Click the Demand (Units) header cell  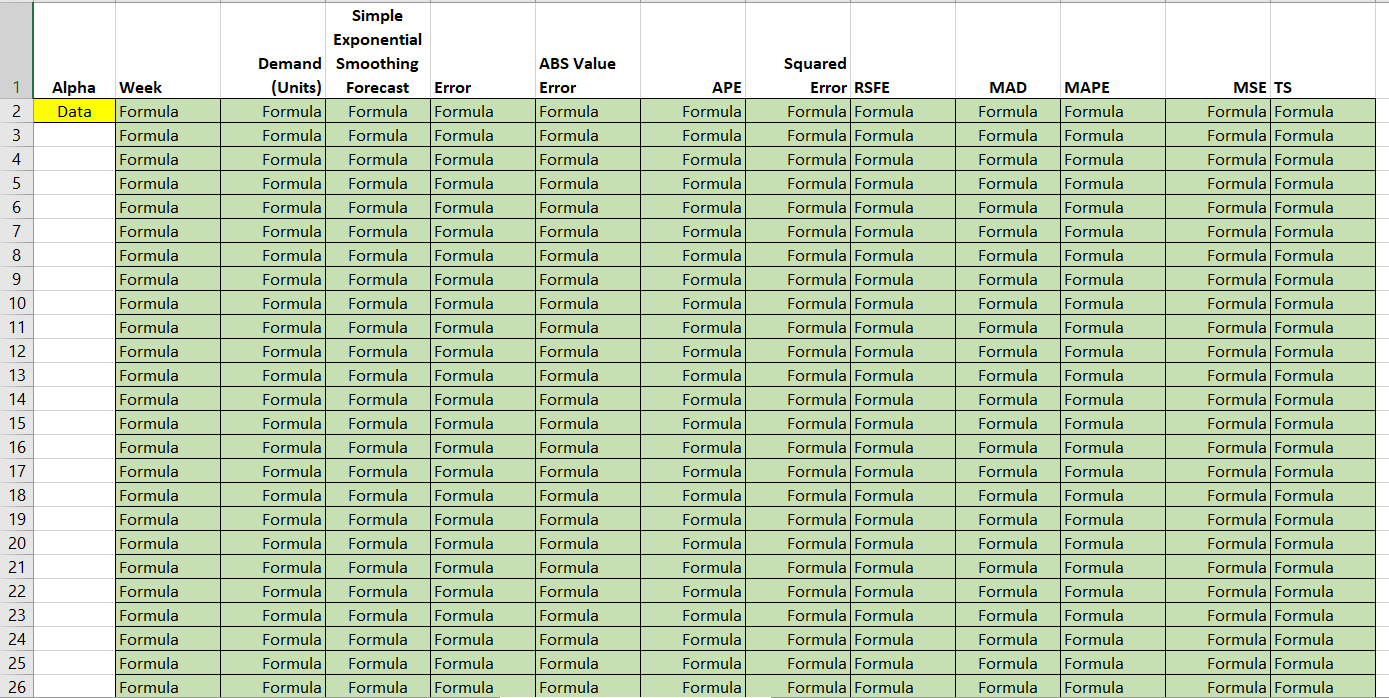[x=271, y=87]
